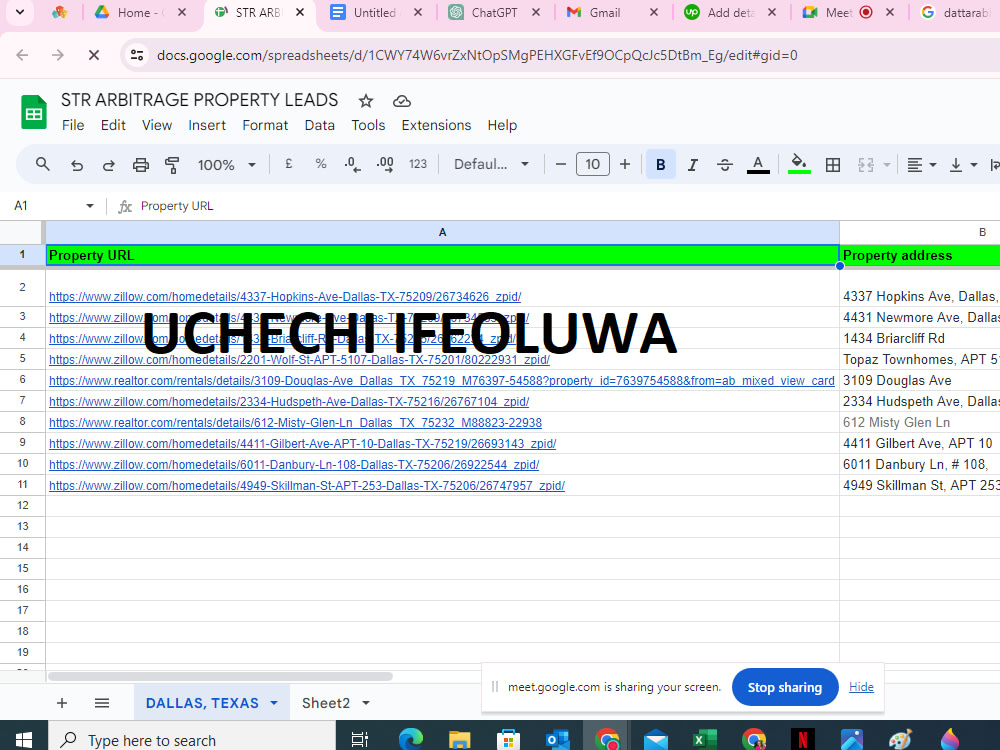The width and height of the screenshot is (1000, 750).
Task: Open more number formats 123
Action: click(418, 164)
